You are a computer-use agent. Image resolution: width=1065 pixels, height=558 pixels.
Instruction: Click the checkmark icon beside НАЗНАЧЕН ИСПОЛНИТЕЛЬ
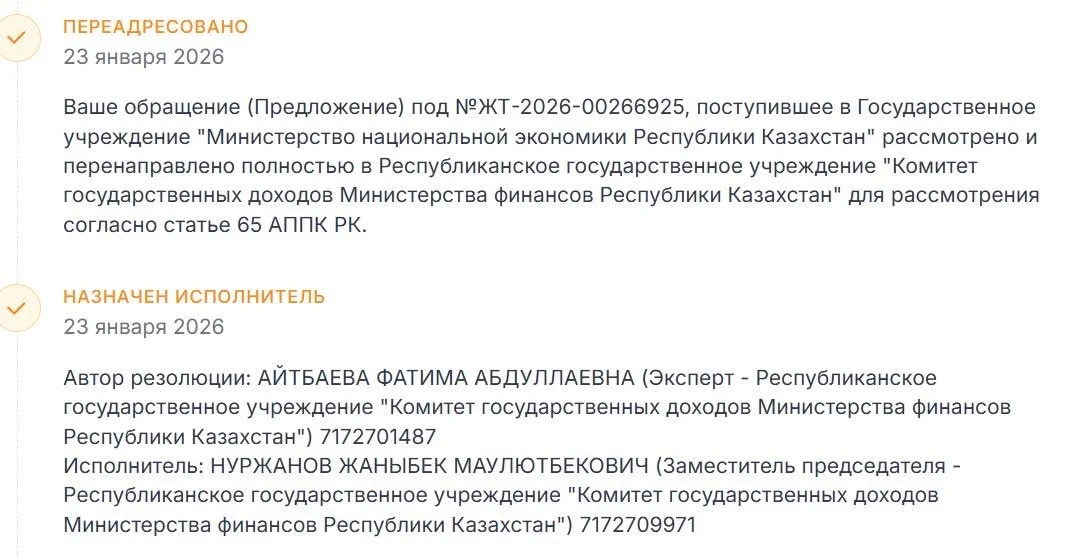[x=17, y=307]
